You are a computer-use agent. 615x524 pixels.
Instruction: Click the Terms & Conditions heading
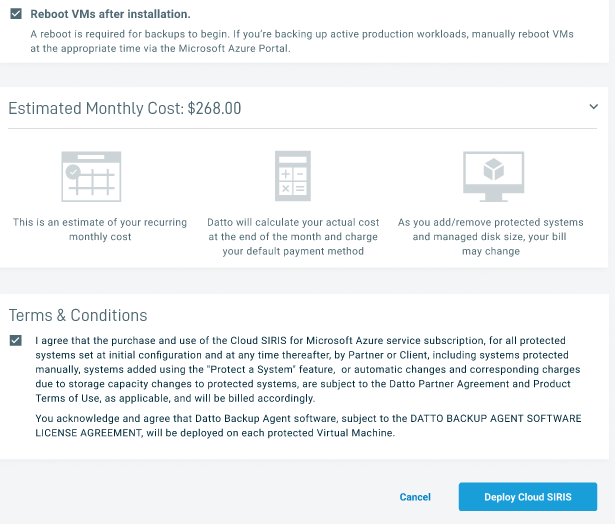click(x=78, y=315)
